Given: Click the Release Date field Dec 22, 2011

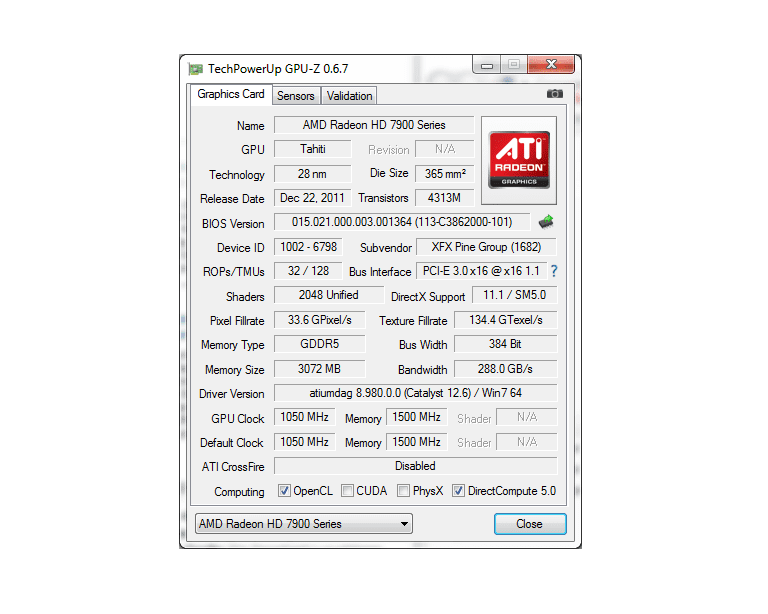Looking at the screenshot, I should coord(312,198).
